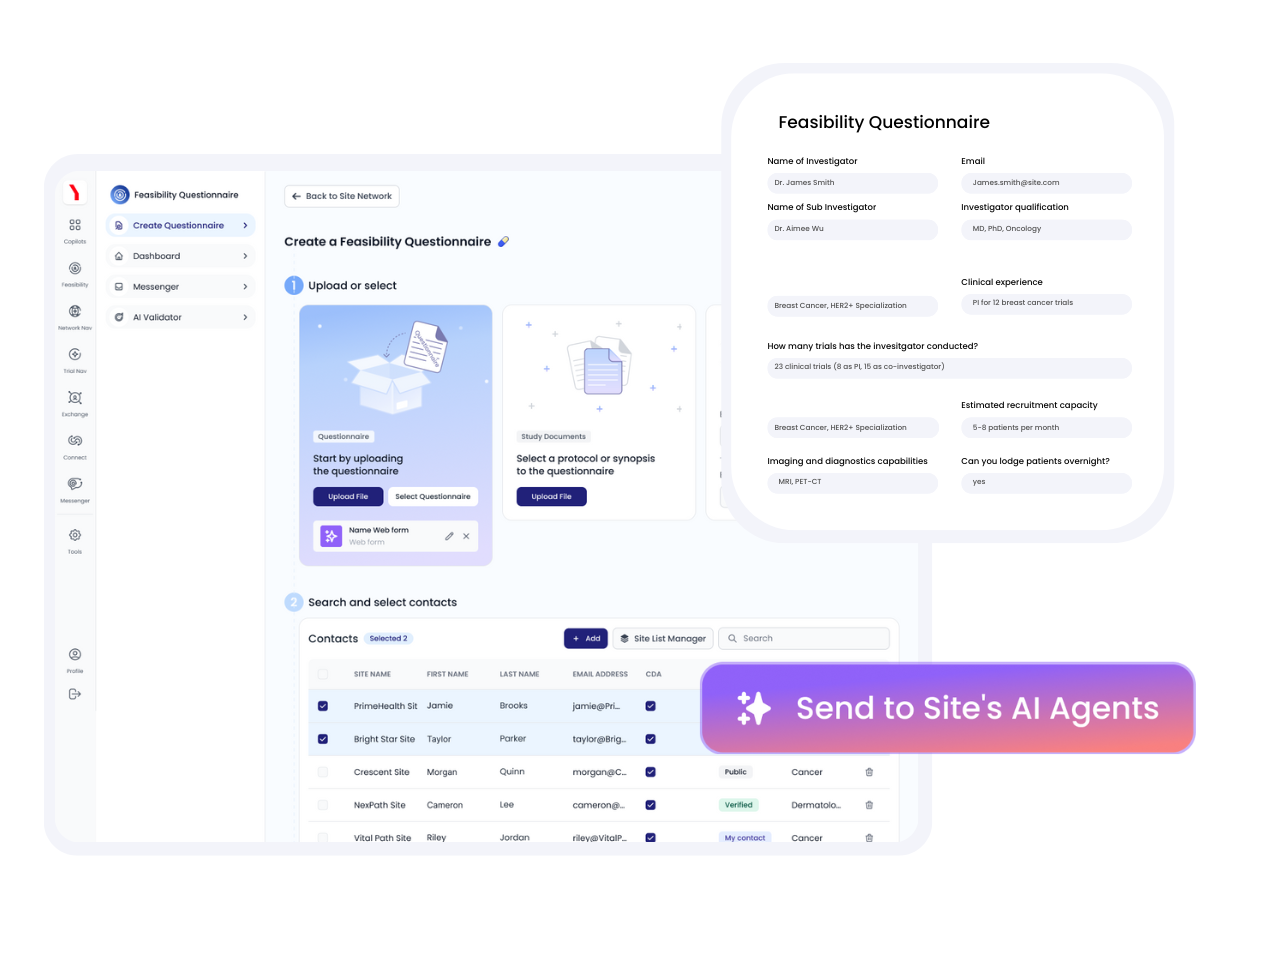Click the Taylor row CDA toggle
The image size is (1280, 960).
[650, 738]
